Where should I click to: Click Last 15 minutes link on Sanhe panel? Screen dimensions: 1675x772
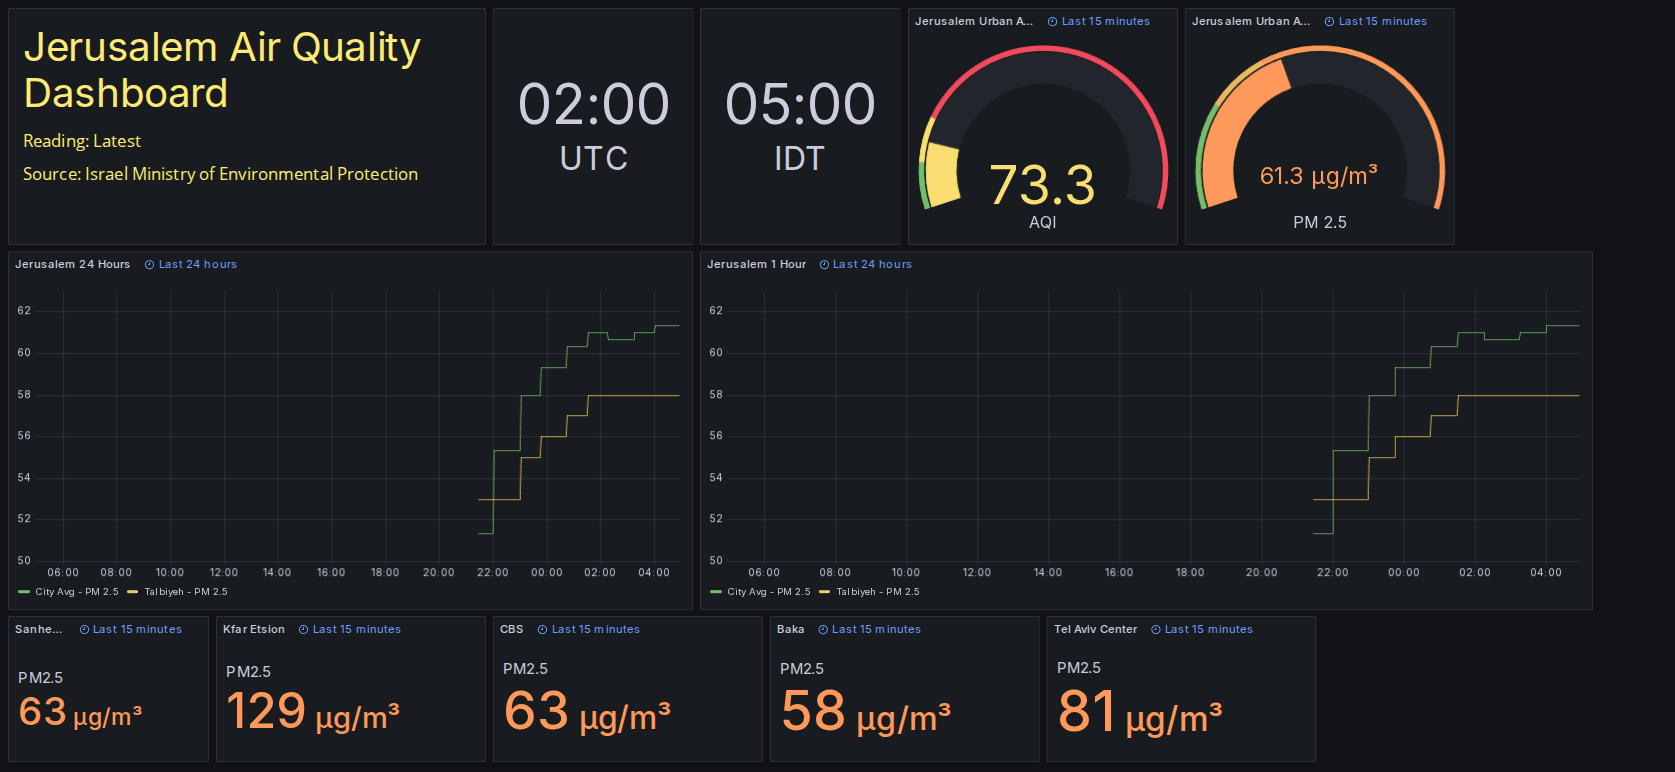tap(137, 630)
